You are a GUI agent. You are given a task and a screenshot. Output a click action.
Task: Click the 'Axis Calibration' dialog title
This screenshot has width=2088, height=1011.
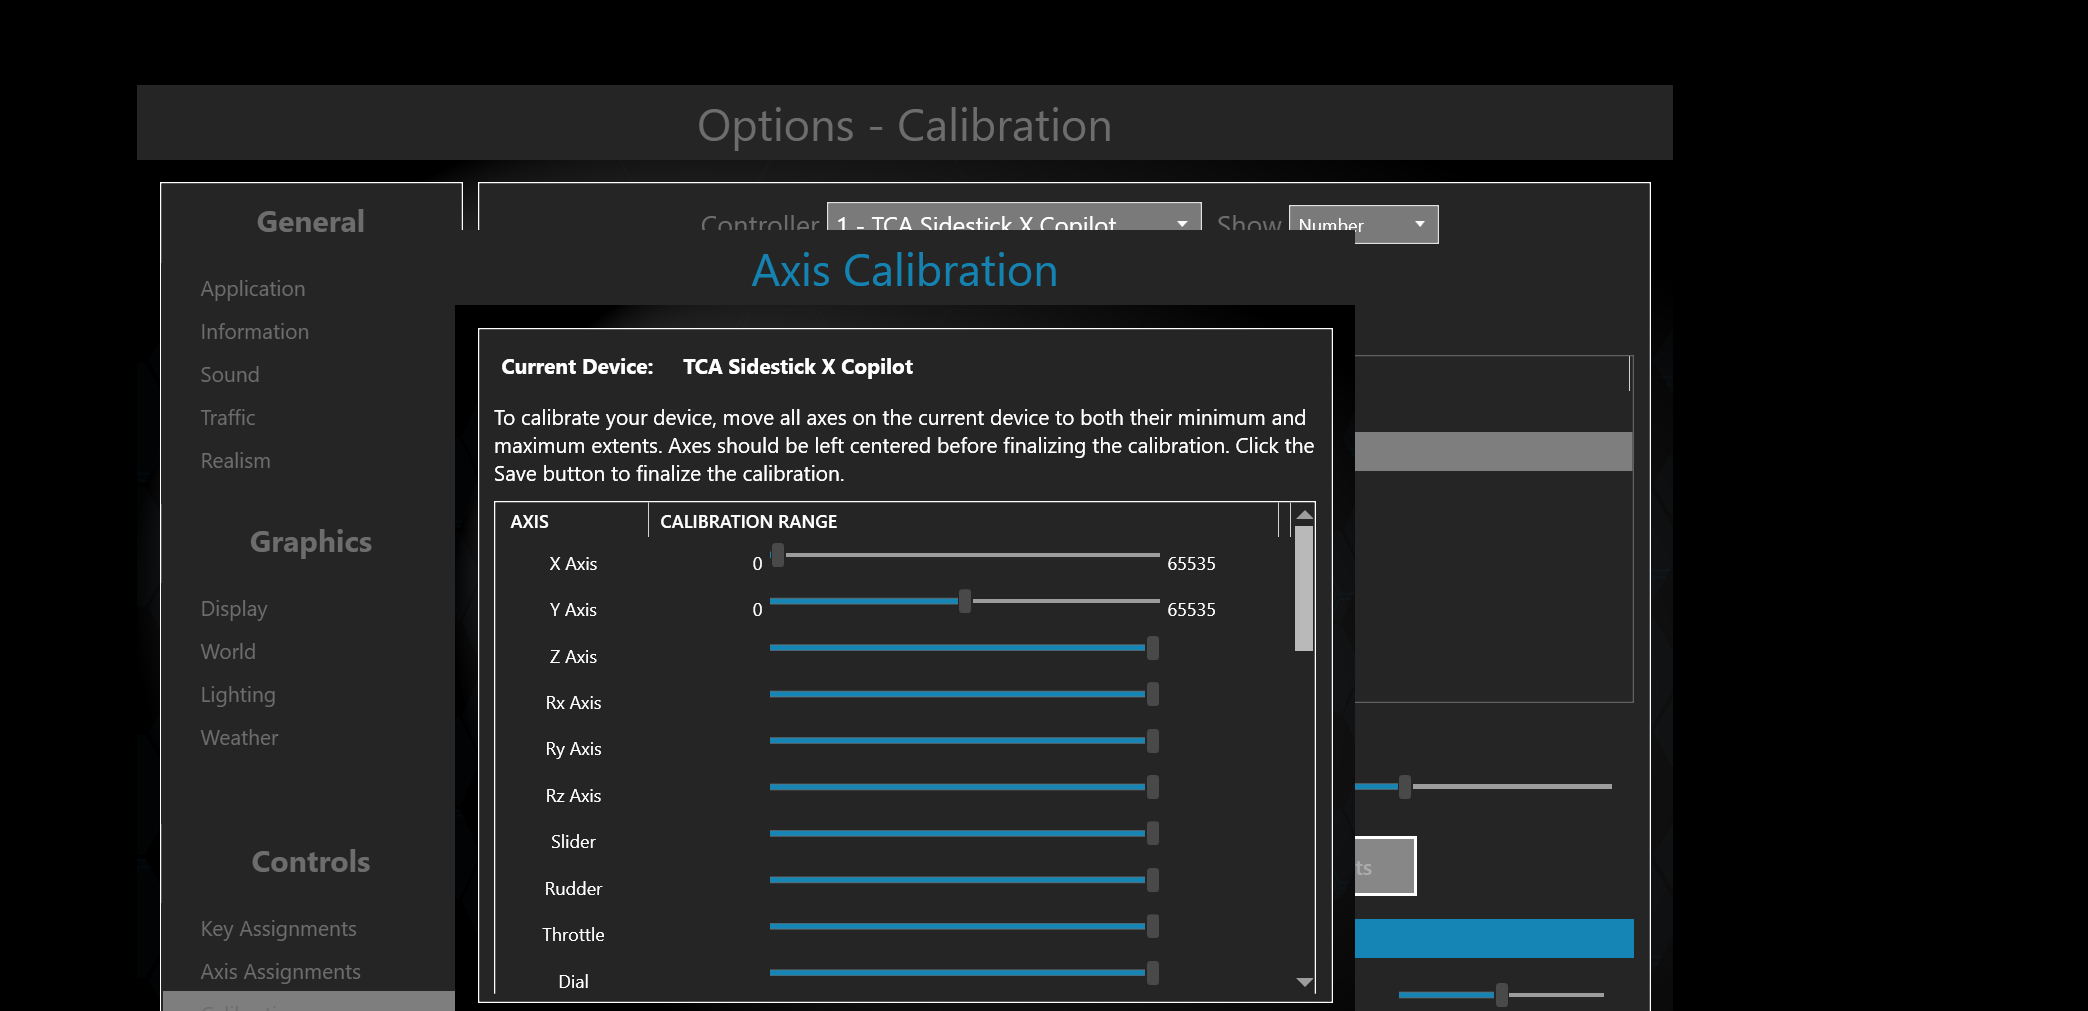point(905,271)
